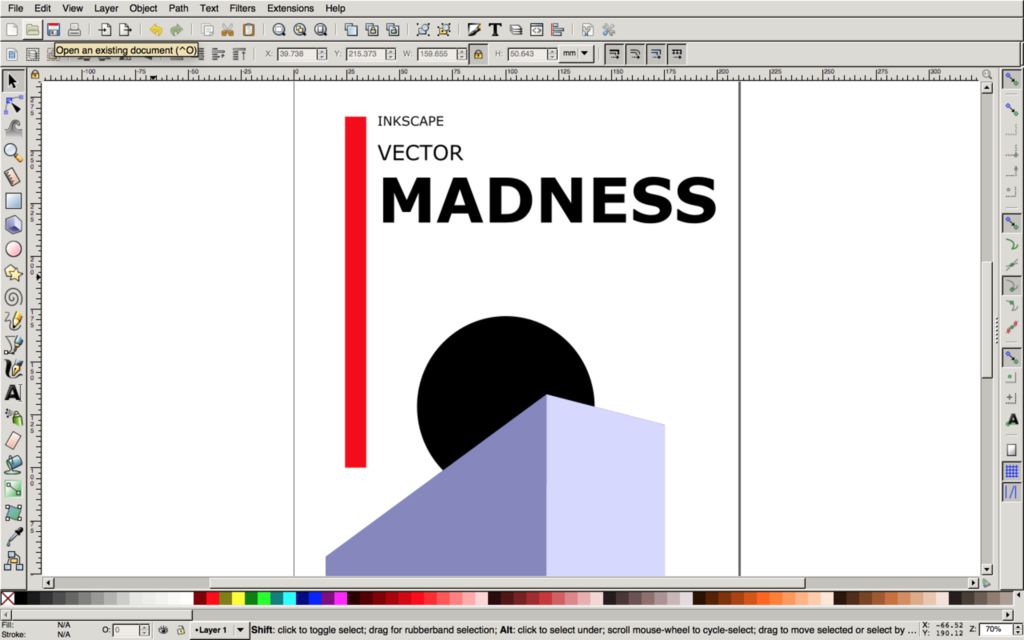The width and height of the screenshot is (1024, 640).
Task: Paste from clipboard icon
Action: 248,30
